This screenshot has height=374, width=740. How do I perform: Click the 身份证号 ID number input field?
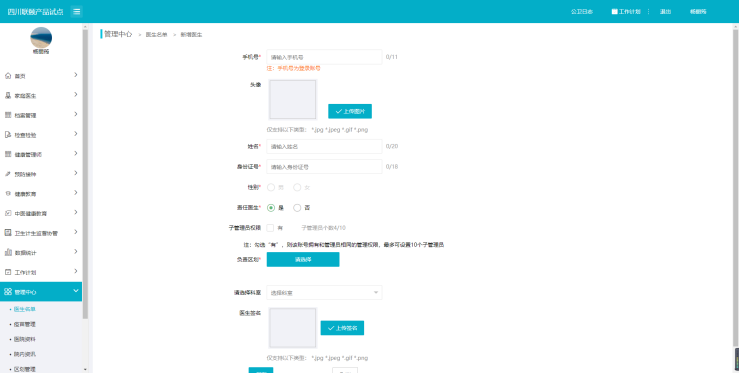click(x=324, y=167)
